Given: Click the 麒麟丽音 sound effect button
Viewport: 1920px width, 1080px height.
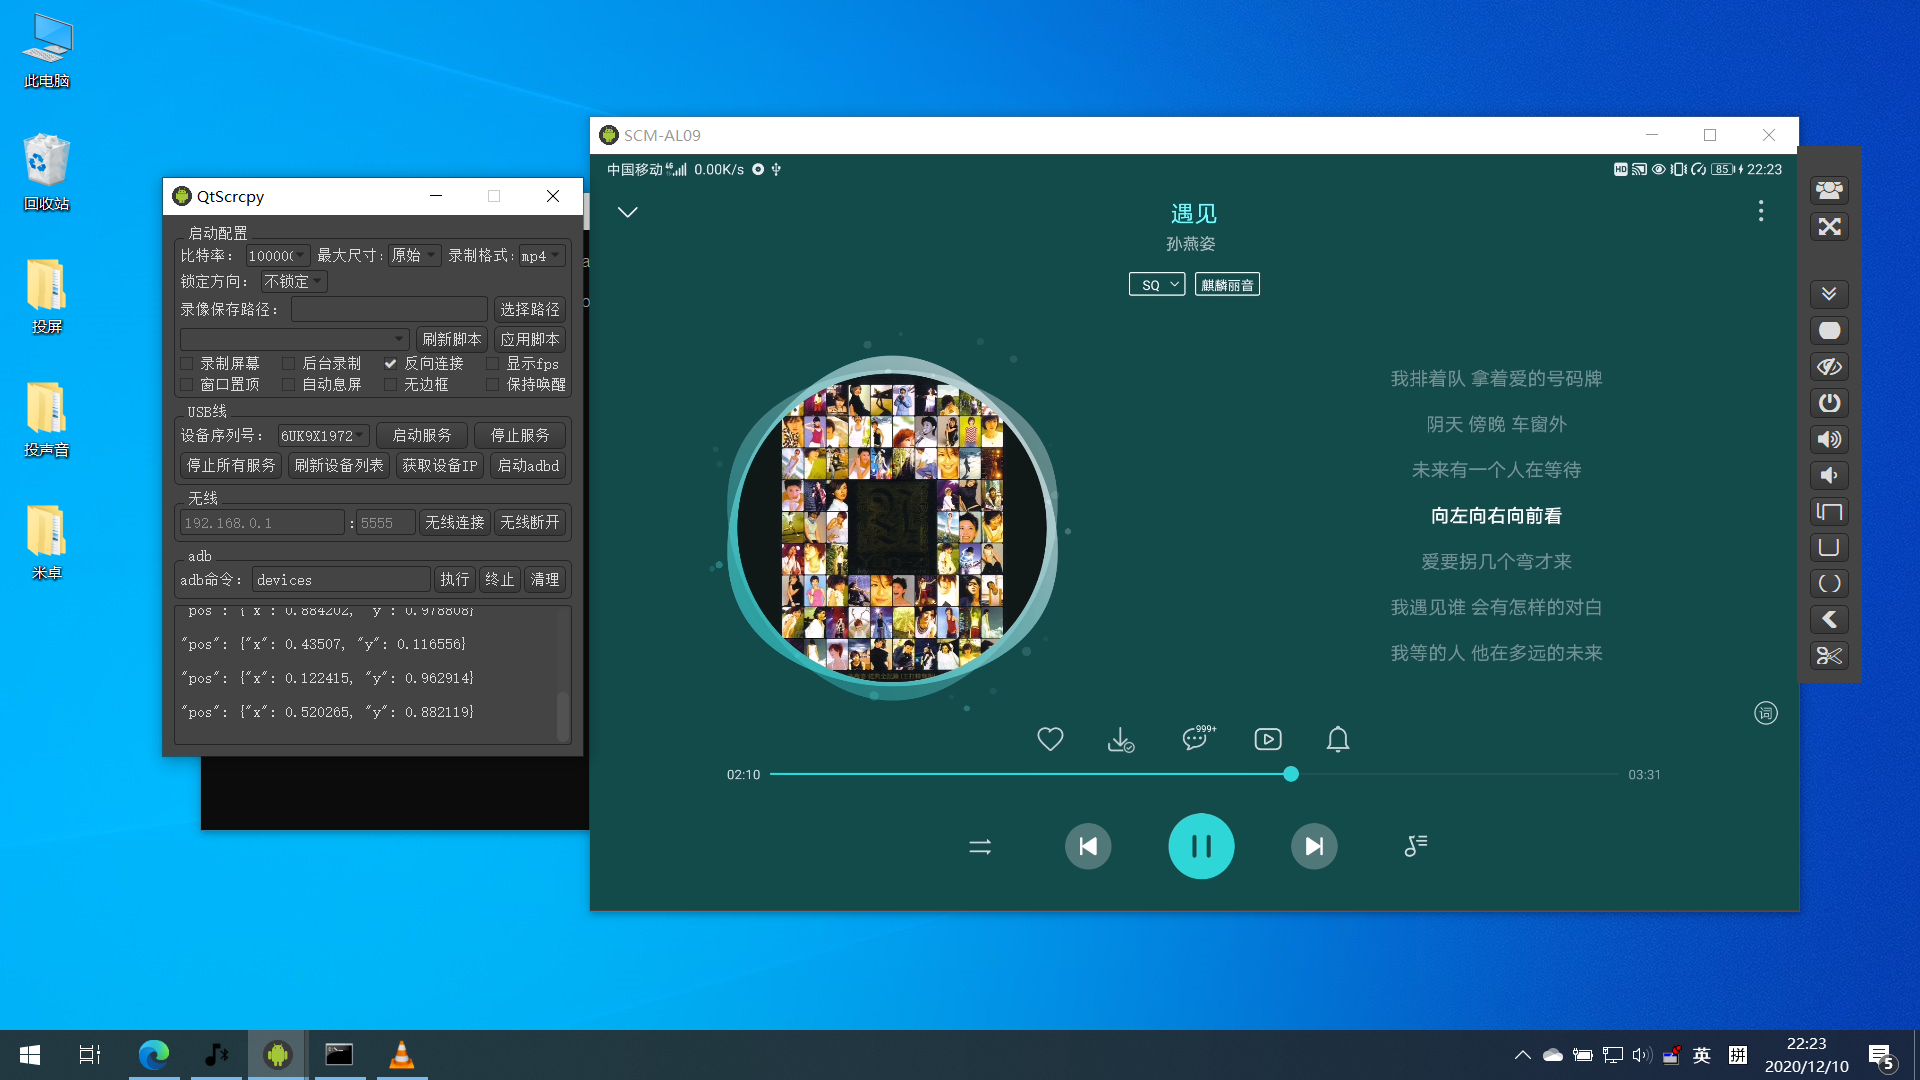Looking at the screenshot, I should 1227,285.
